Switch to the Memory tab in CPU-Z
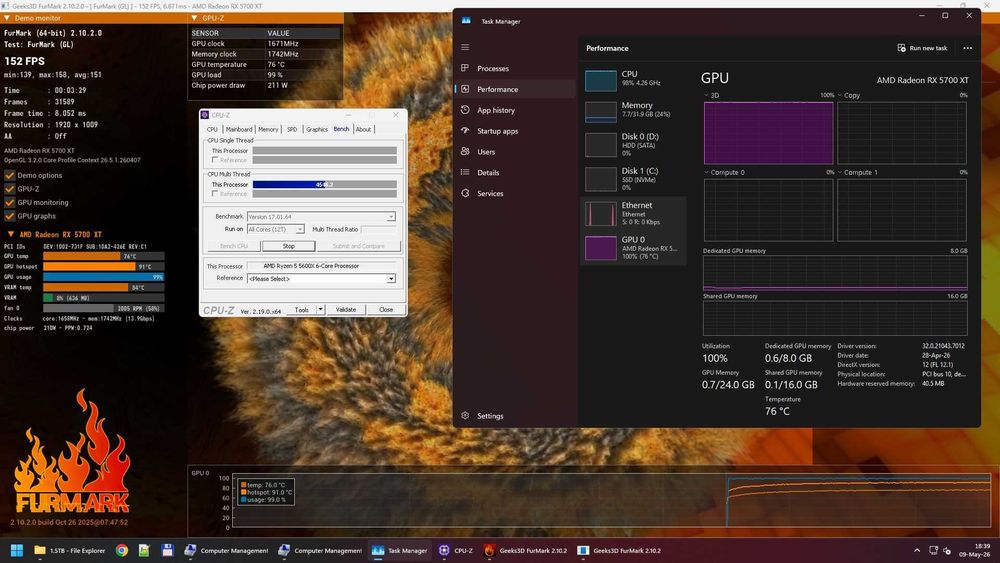The width and height of the screenshot is (1000, 563). pos(268,129)
